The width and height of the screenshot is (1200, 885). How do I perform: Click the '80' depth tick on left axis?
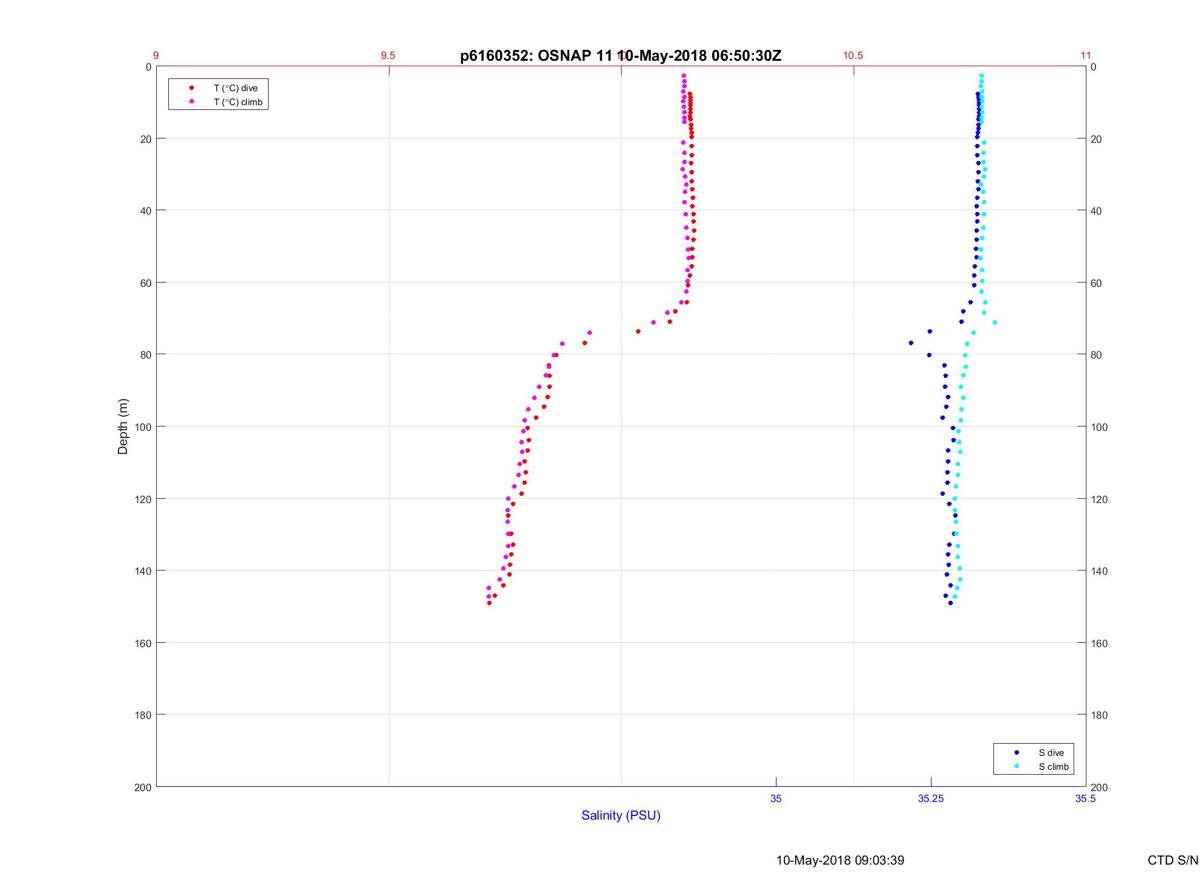(145, 355)
